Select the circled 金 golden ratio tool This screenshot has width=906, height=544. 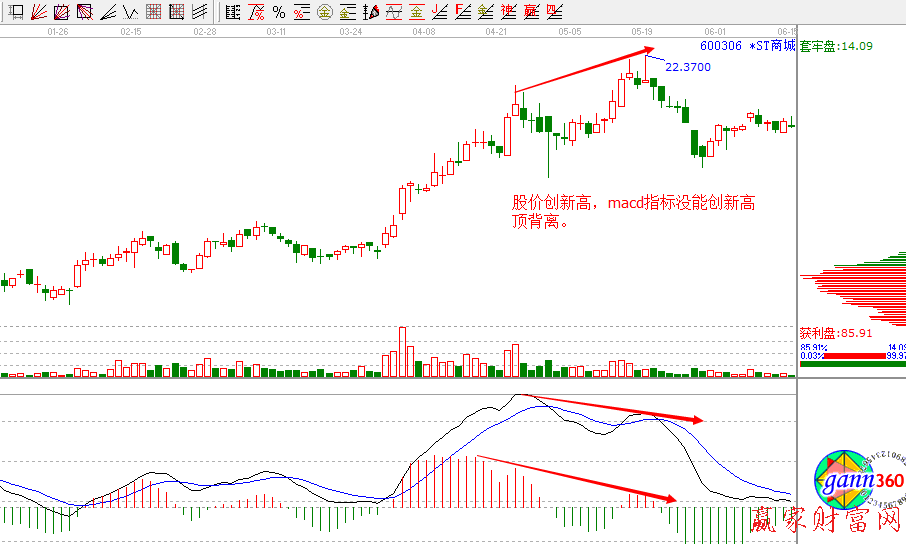point(325,12)
